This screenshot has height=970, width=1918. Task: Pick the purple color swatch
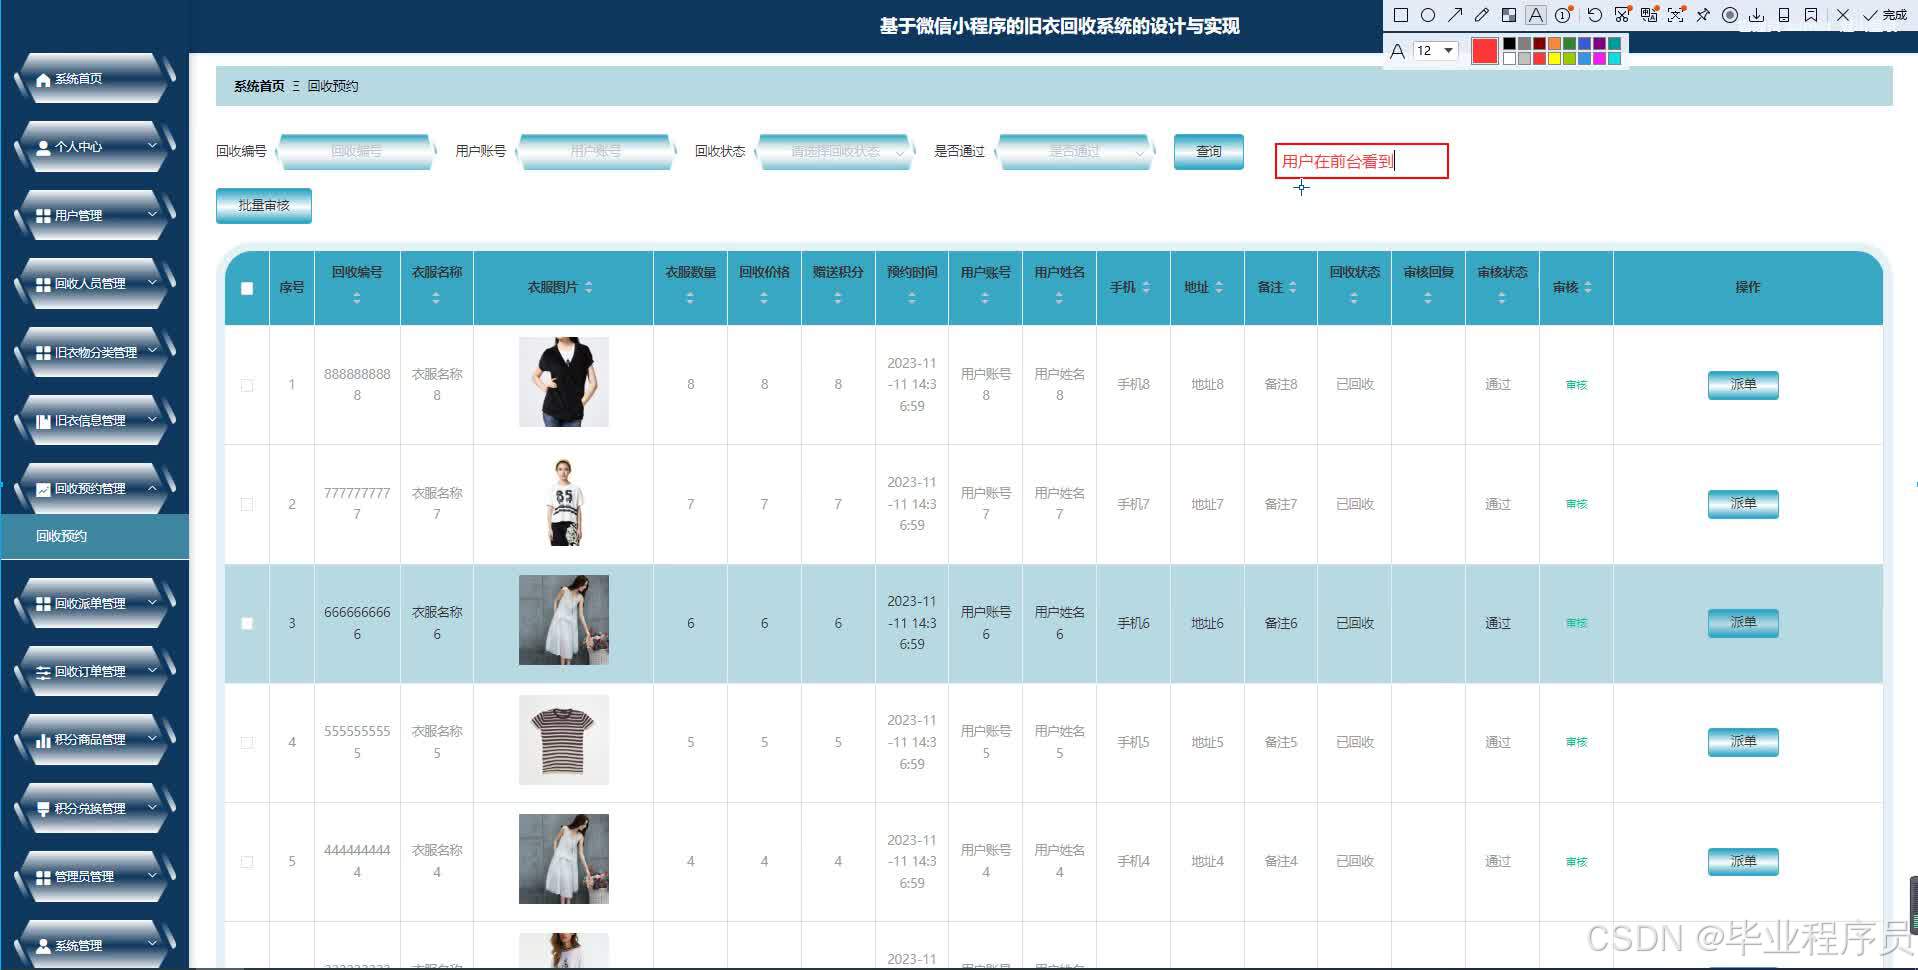point(1599,44)
